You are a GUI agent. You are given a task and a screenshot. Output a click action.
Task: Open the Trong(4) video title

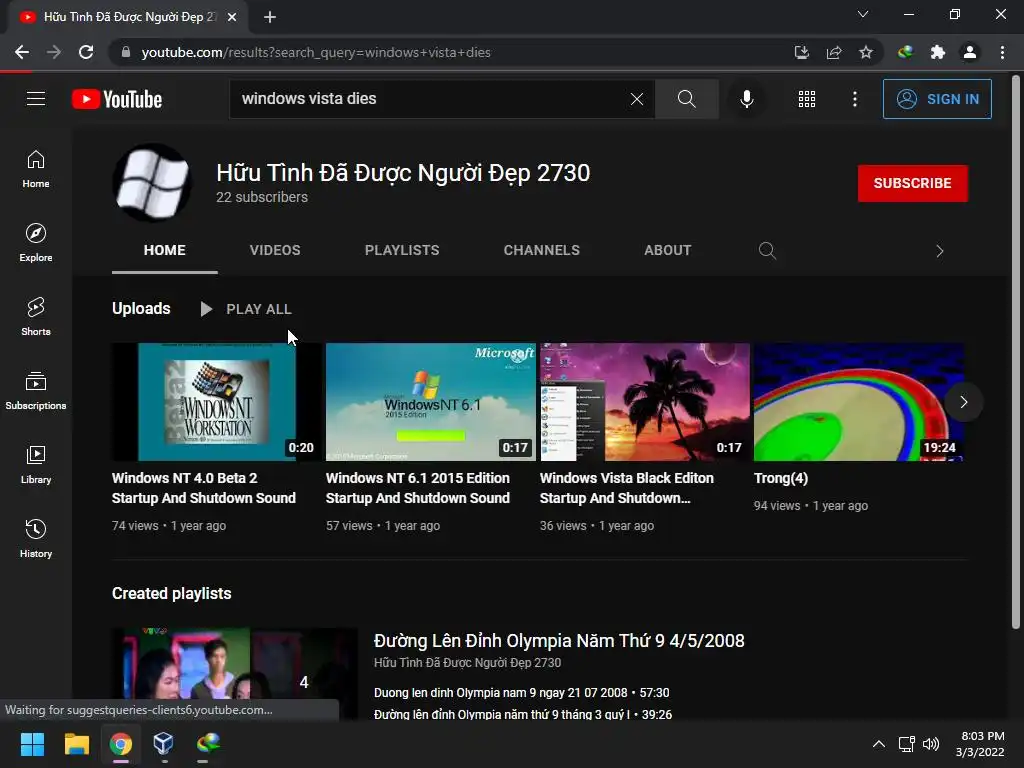[781, 478]
